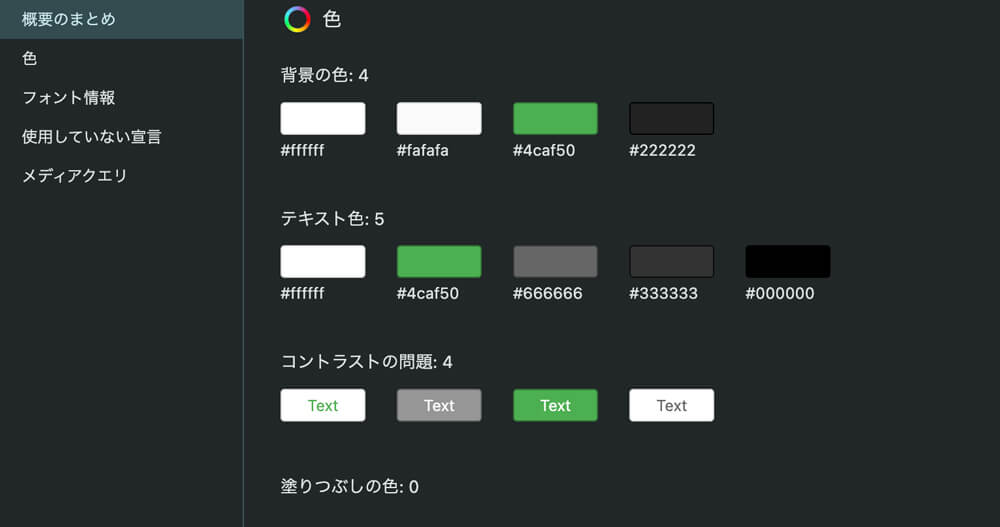Select the #fafafa background color swatch
1000x527 pixels.
(x=439, y=118)
